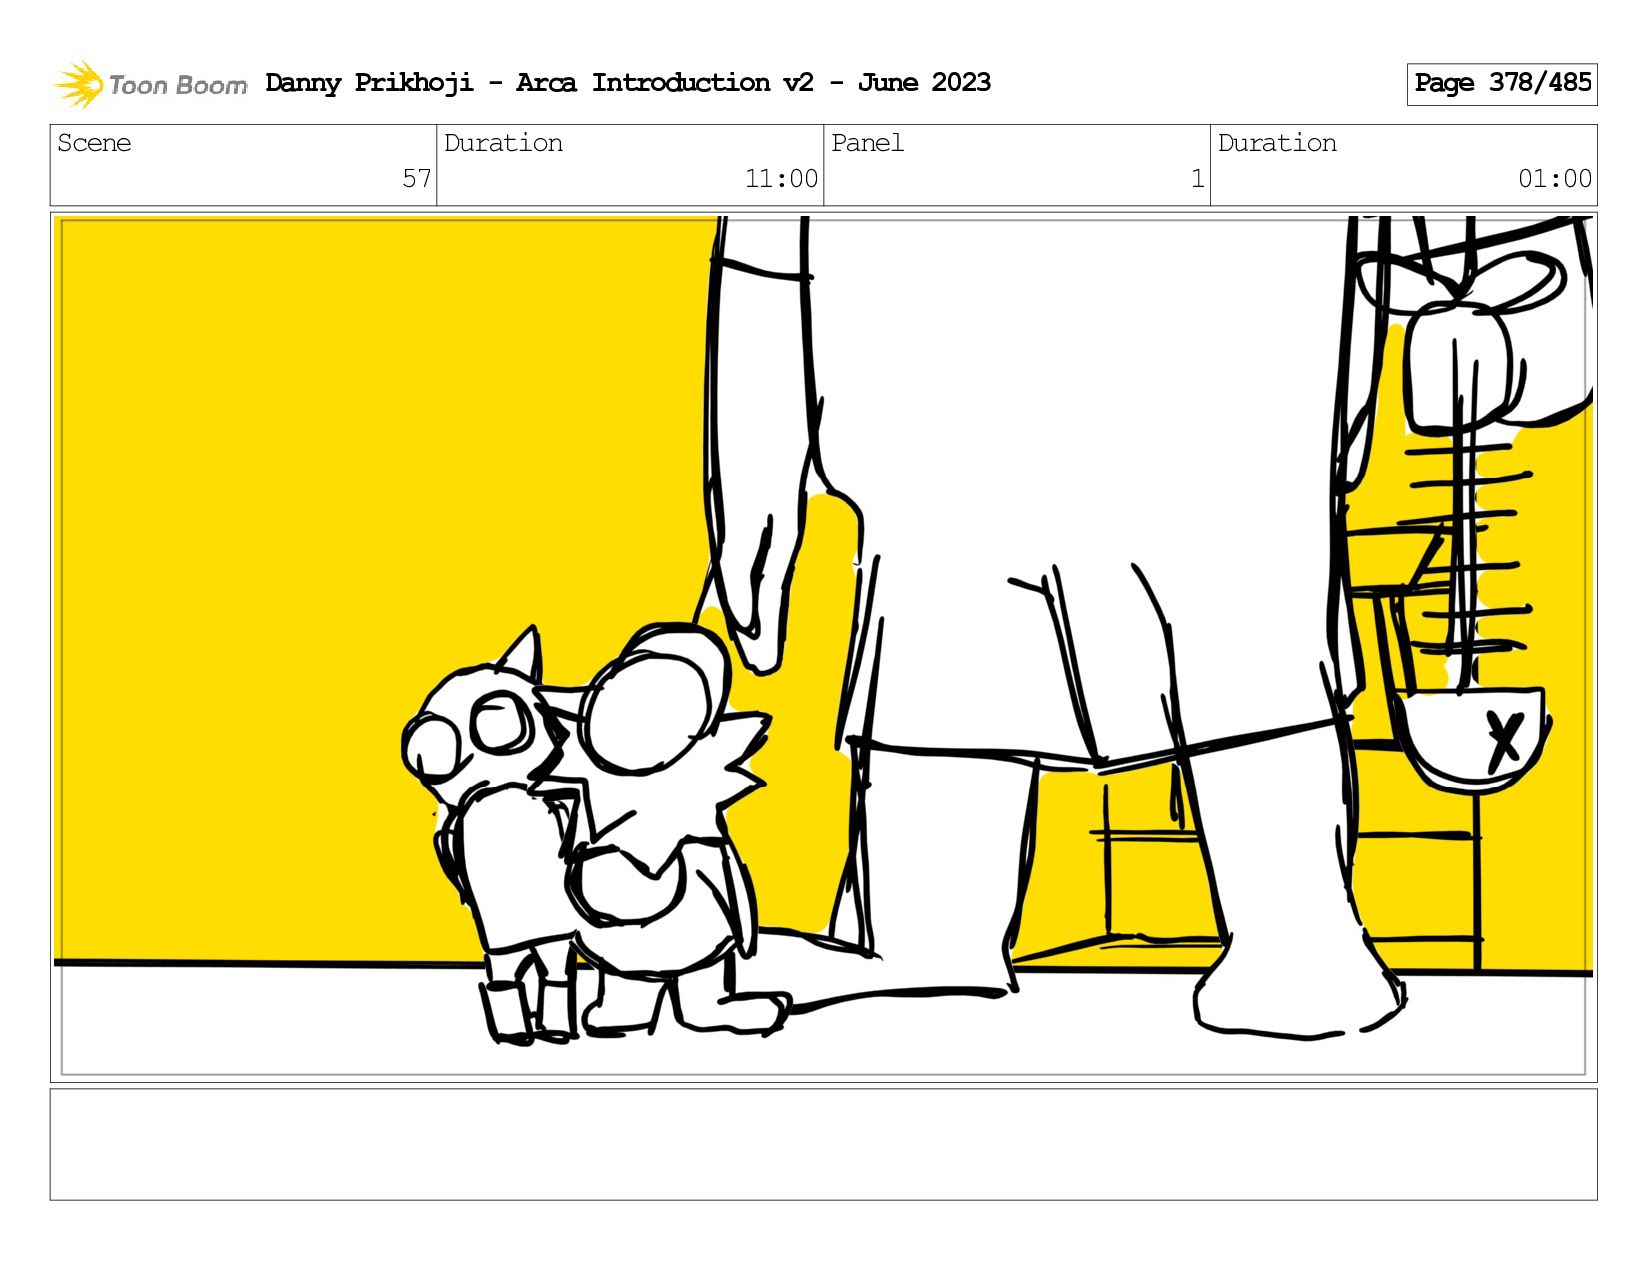Click the empty notes box below panel
The width and height of the screenshot is (1650, 1275).
(824, 1145)
